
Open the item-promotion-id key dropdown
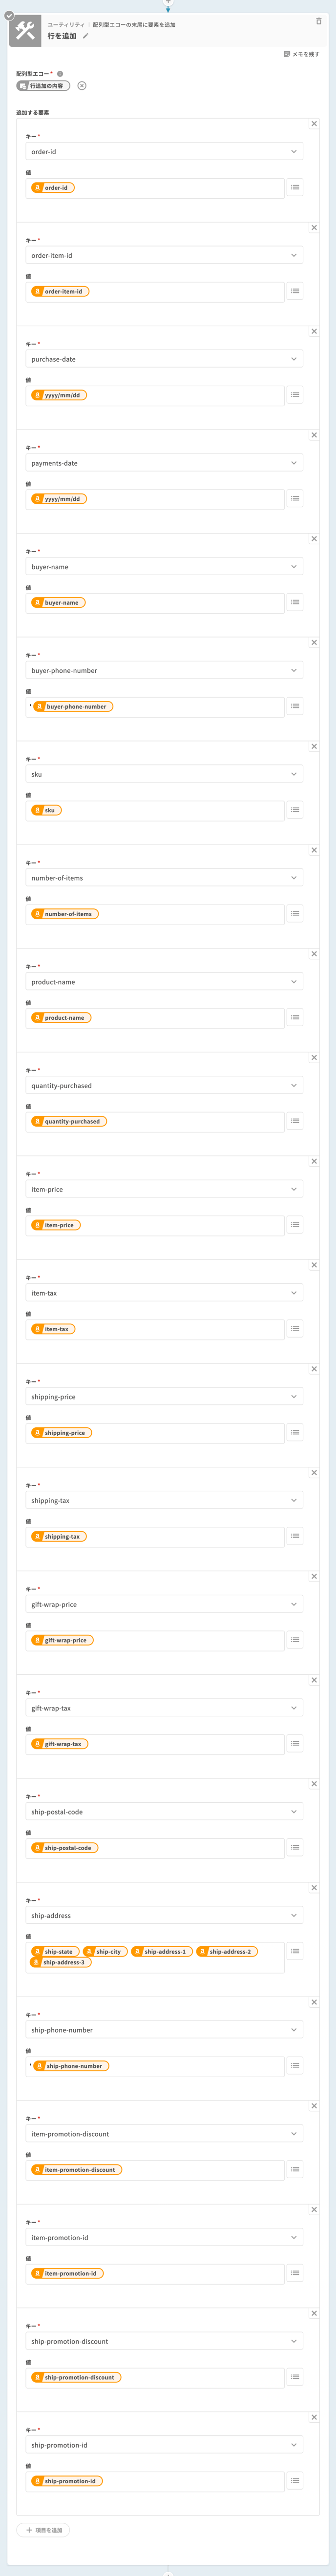[x=164, y=2238]
